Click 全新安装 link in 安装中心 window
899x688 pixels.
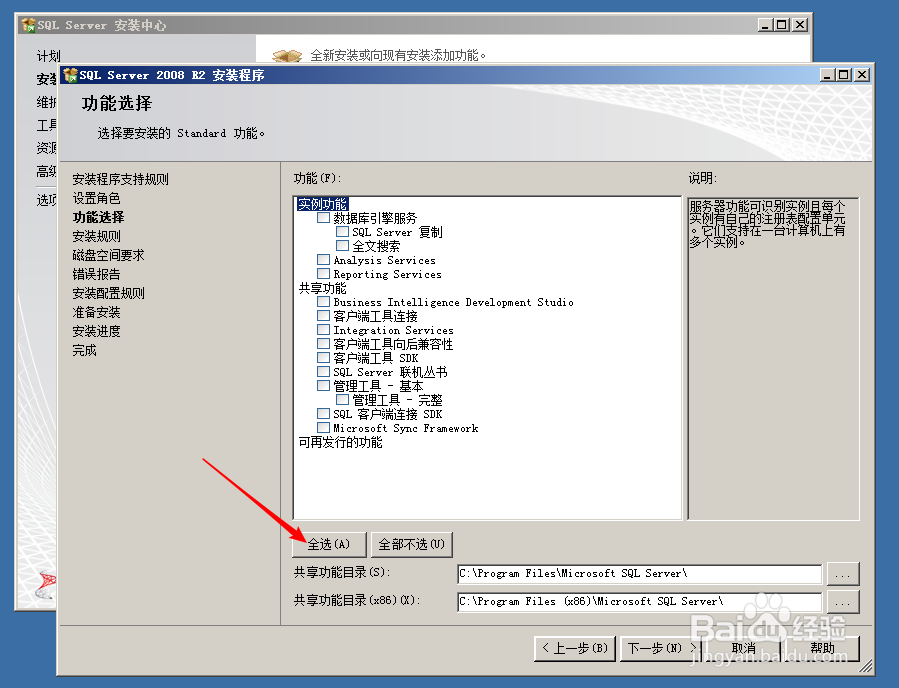tap(398, 55)
